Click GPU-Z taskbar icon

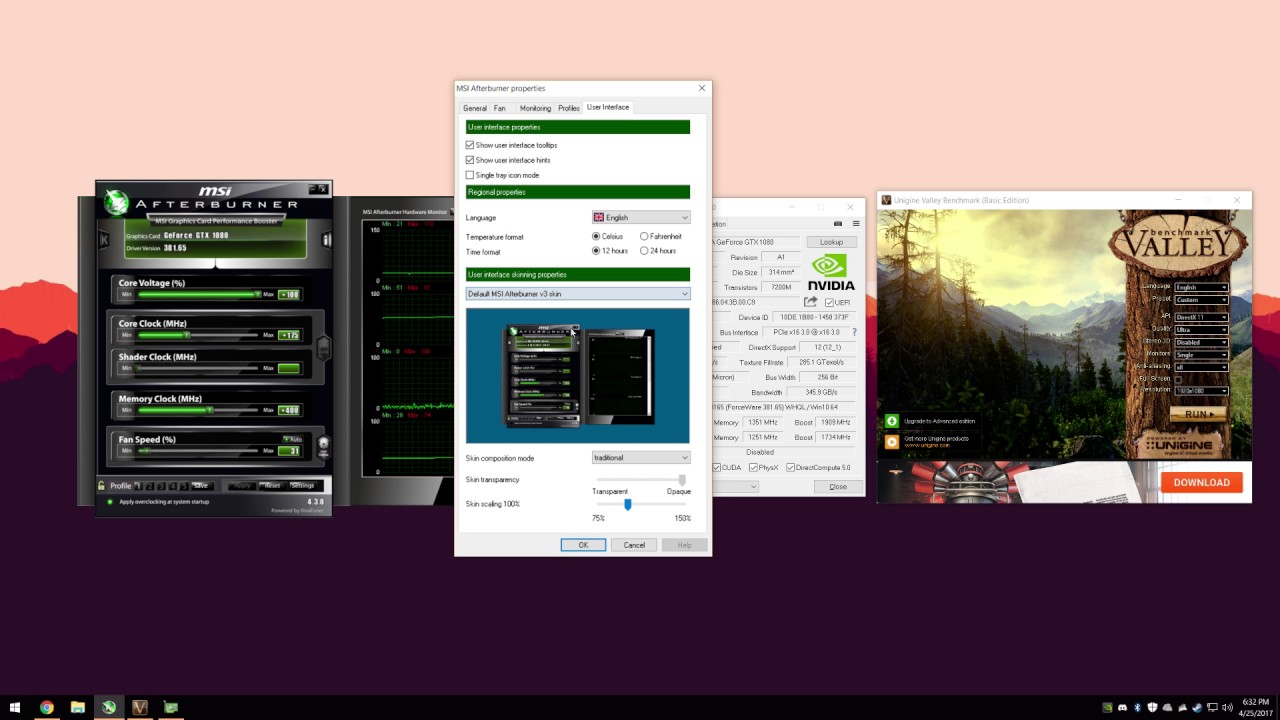(171, 707)
